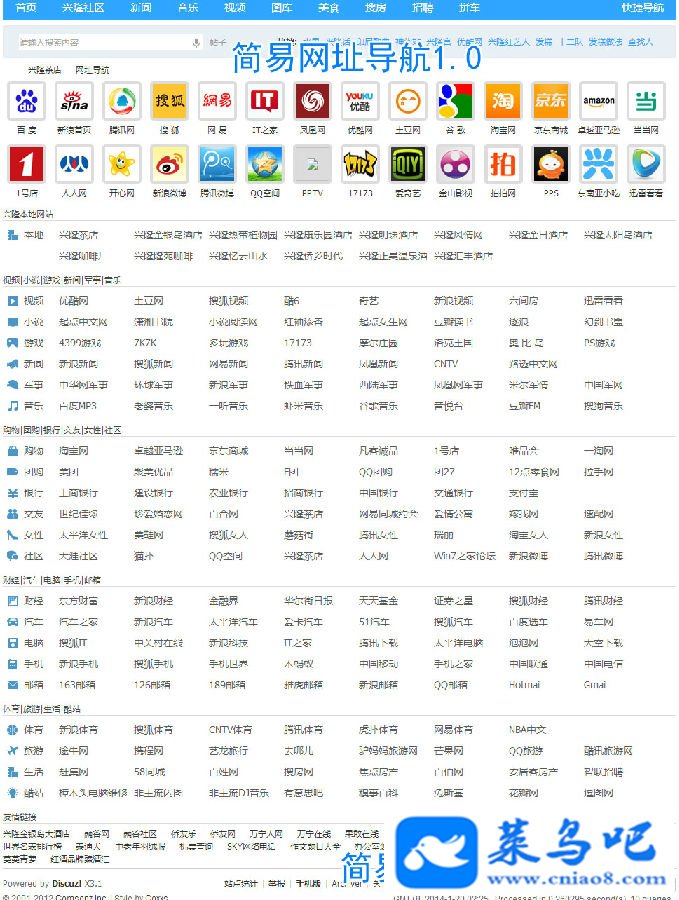Click the broken-image PPTV site icon

click(x=312, y=164)
